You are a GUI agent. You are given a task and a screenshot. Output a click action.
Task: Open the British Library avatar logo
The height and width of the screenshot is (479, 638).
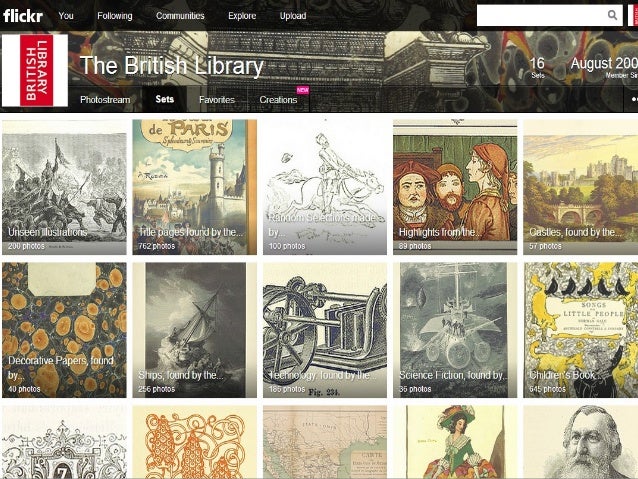35,70
